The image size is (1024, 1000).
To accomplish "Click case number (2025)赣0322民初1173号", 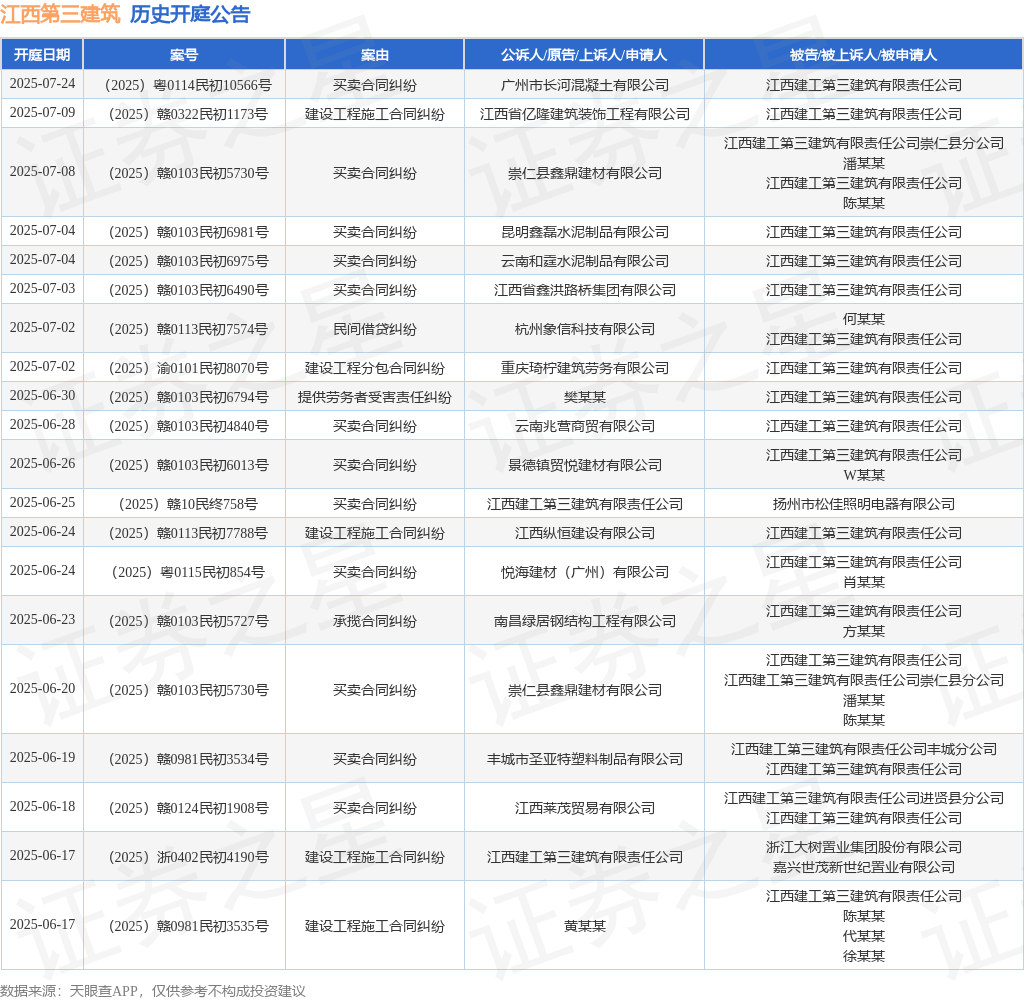I will [x=184, y=114].
